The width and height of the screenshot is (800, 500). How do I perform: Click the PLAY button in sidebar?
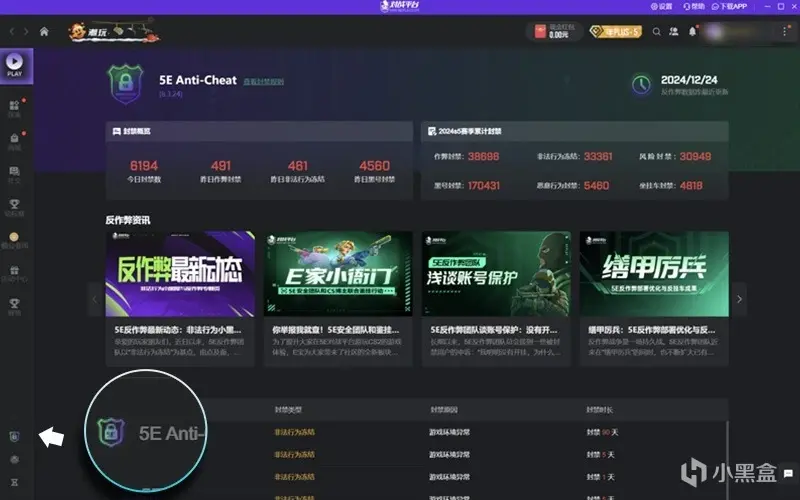[x=14, y=66]
